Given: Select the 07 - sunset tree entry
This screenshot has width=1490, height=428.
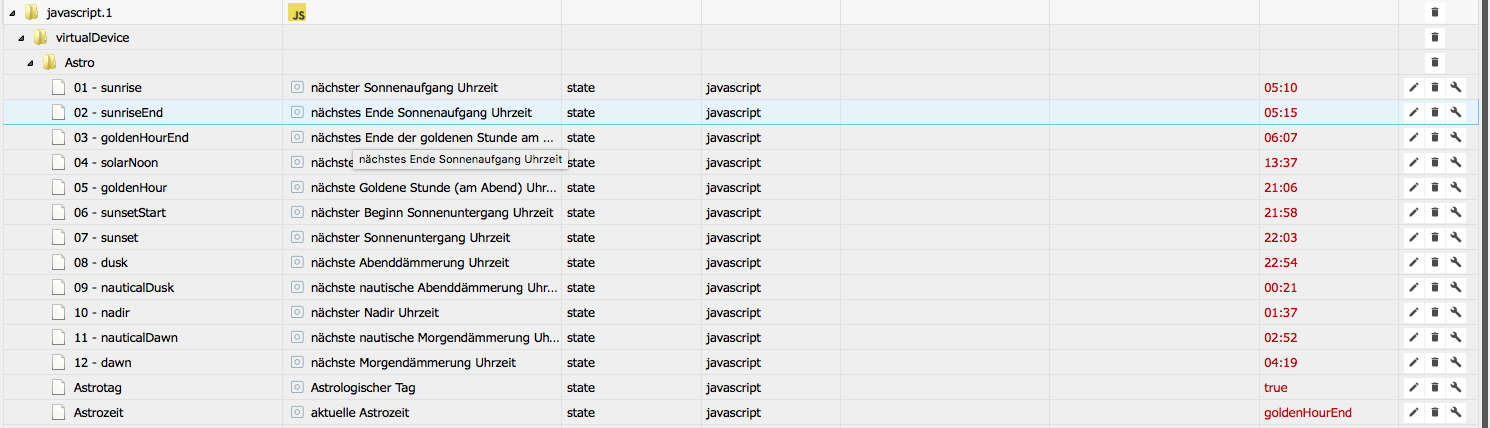Looking at the screenshot, I should coord(106,237).
